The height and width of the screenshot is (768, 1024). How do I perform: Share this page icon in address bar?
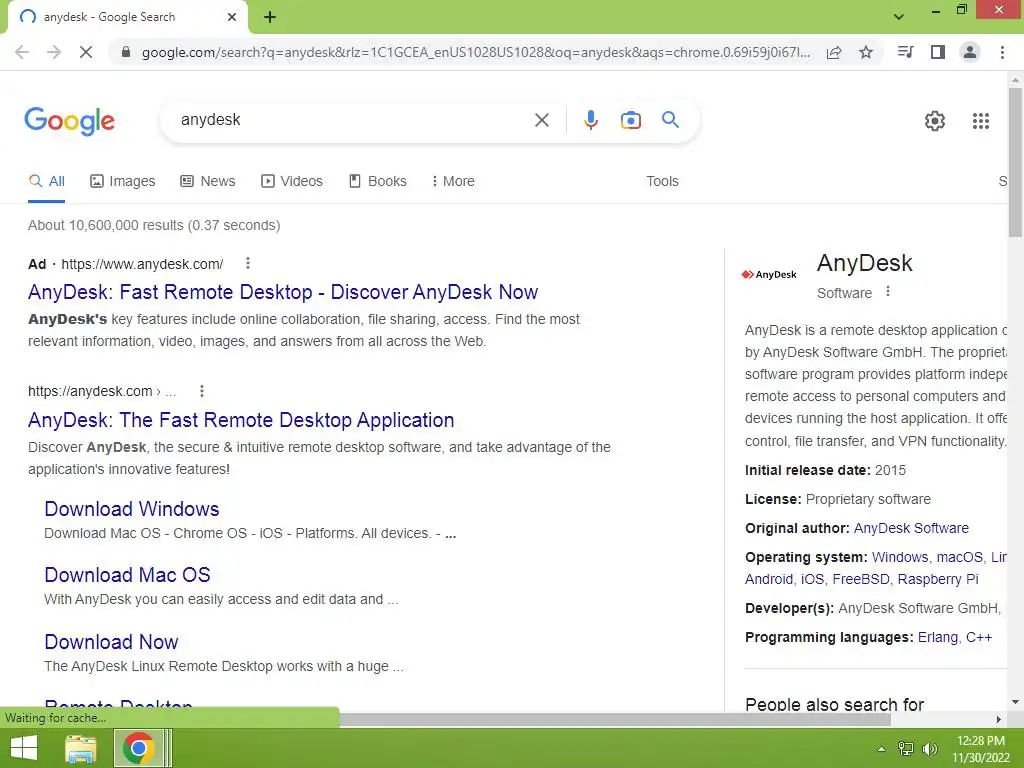834,52
